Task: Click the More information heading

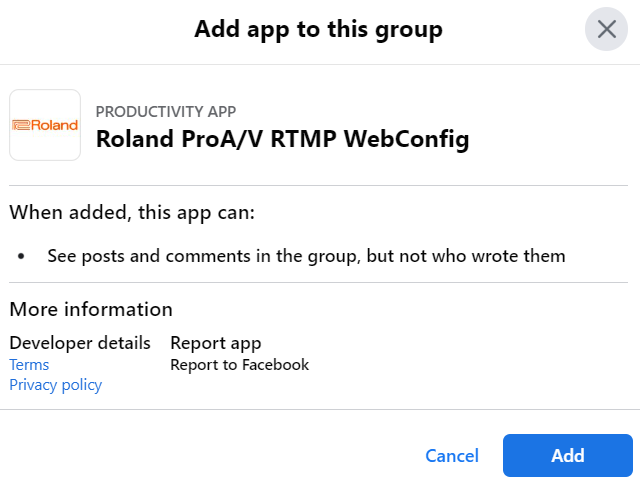Action: [x=91, y=309]
